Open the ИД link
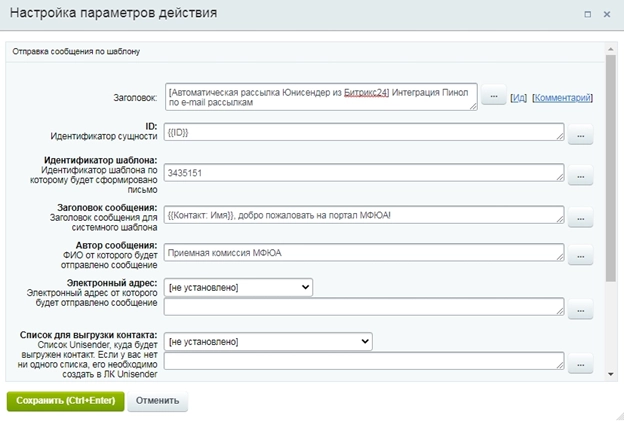 [519, 98]
